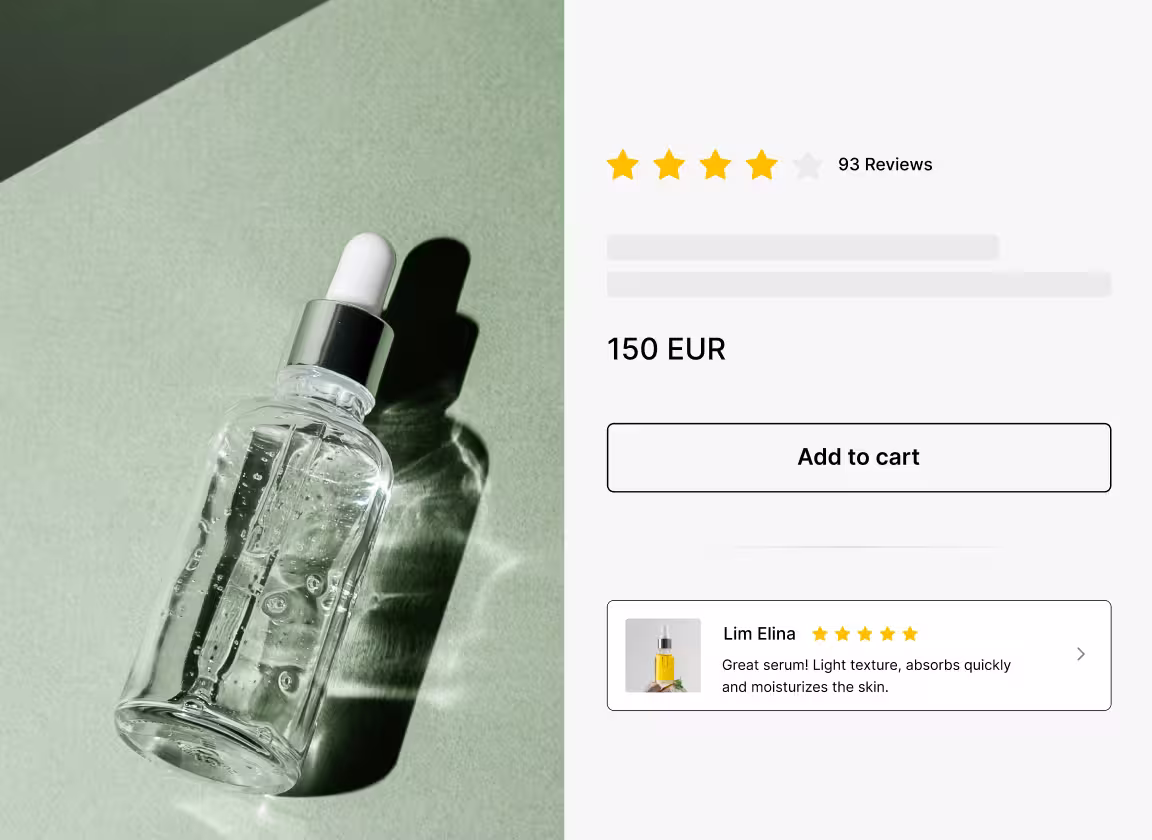Expand Lim Elina's review with chevron arrow
1152x840 pixels.
pos(1081,654)
